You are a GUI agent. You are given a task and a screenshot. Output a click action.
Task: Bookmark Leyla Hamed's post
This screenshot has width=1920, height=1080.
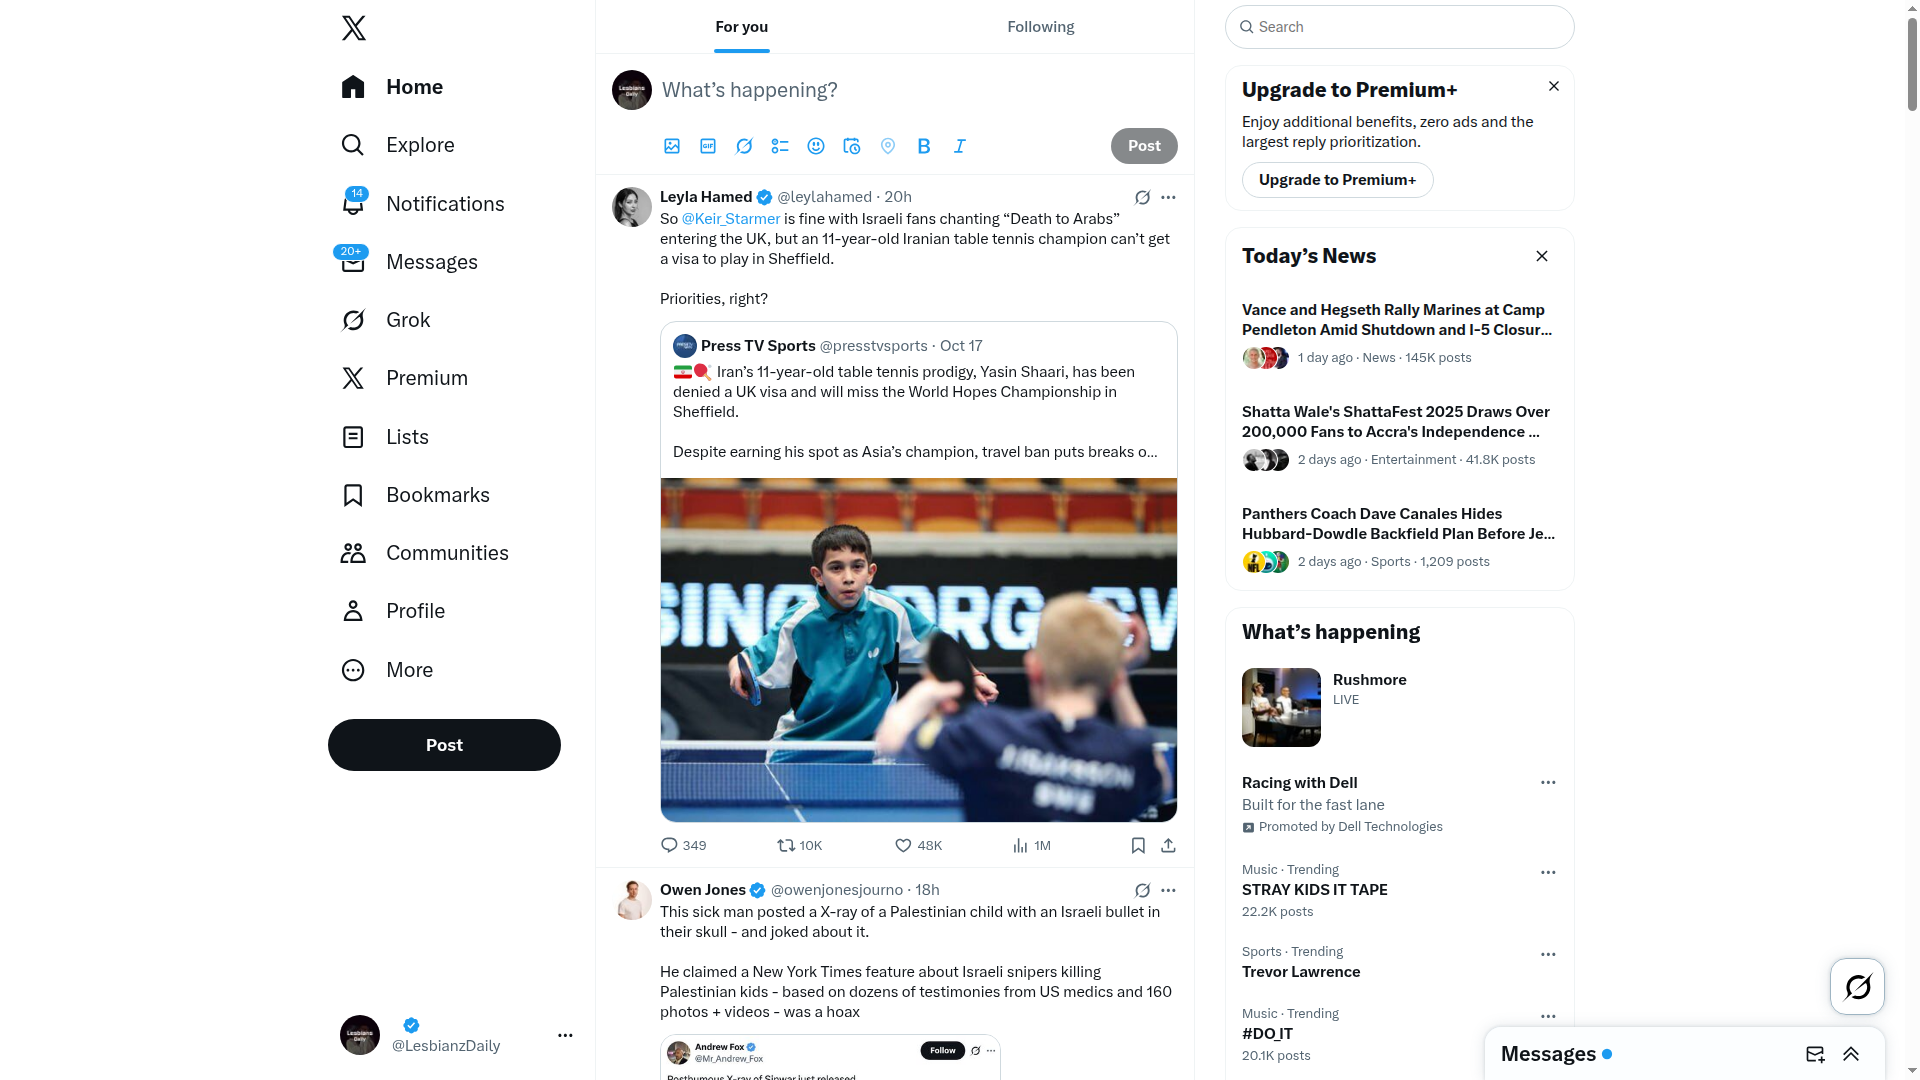(1138, 846)
